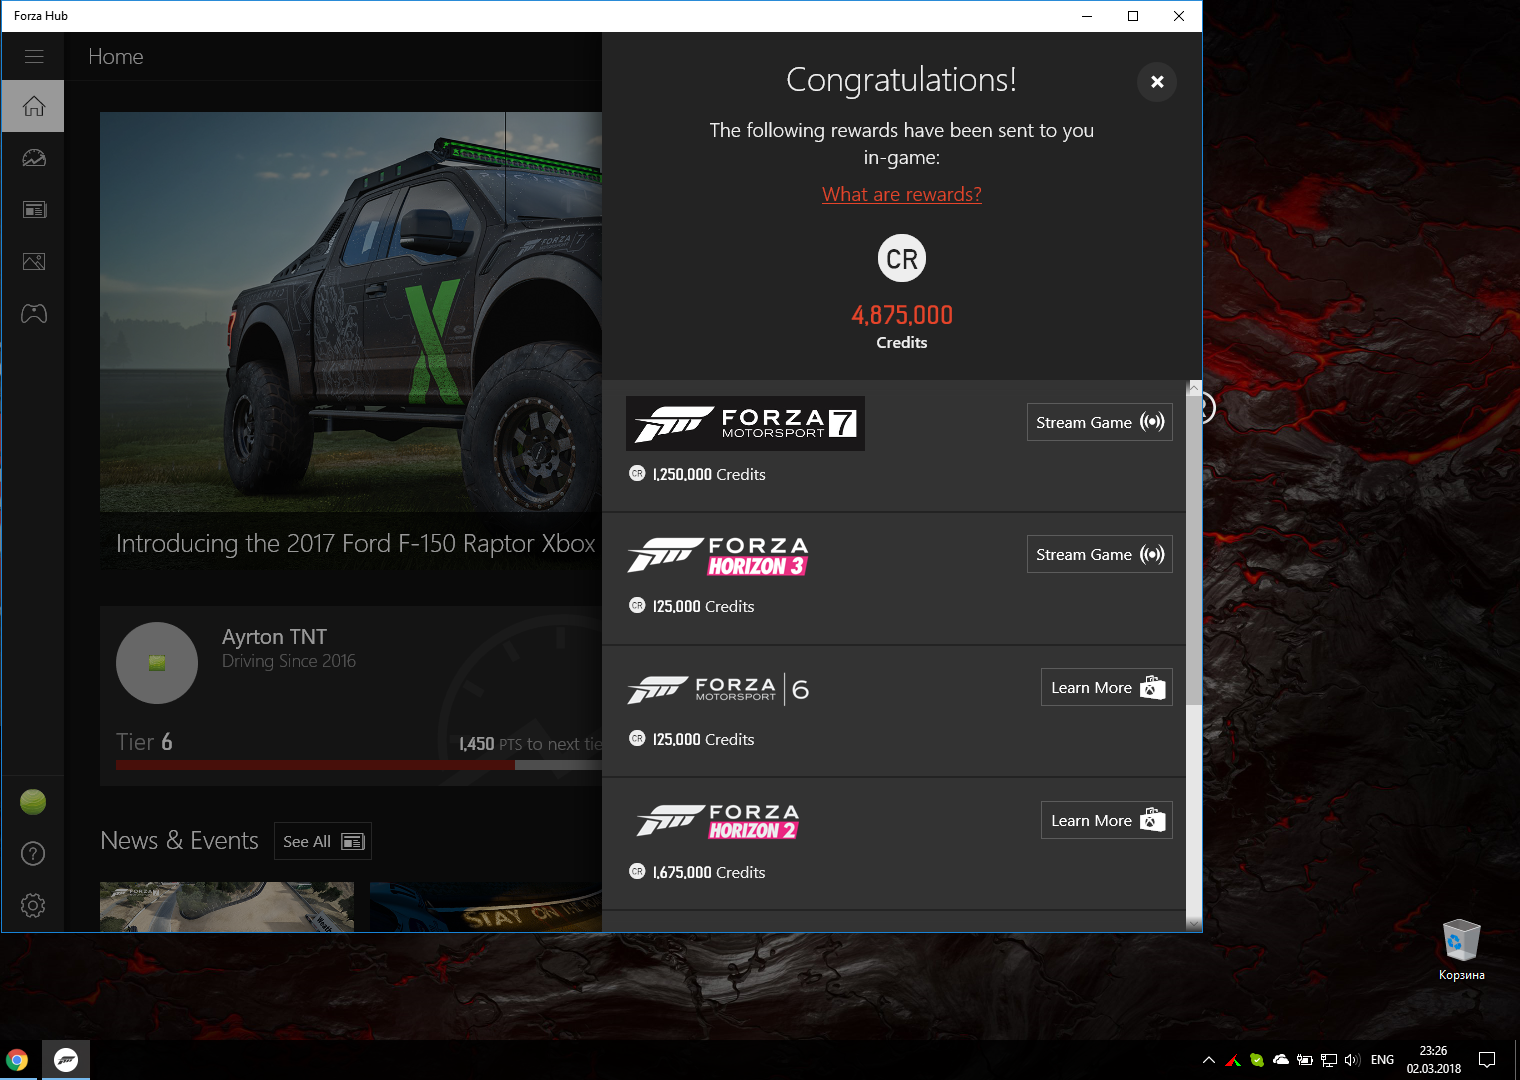Click the battery power tray icon
1520x1080 pixels.
1305,1060
